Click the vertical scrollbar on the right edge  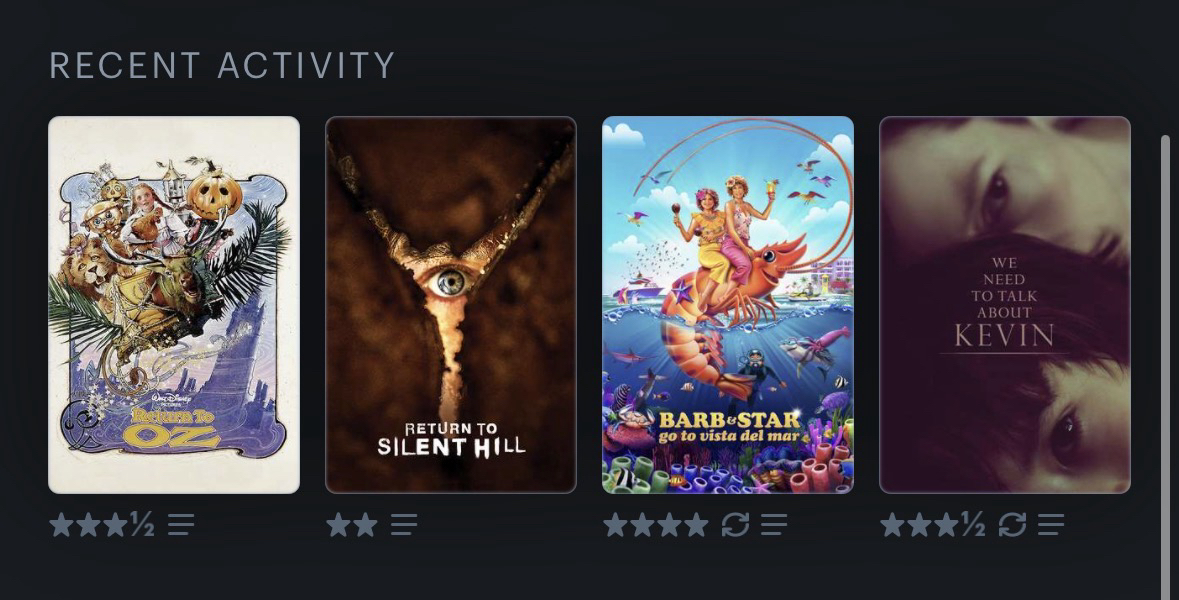point(1165,367)
